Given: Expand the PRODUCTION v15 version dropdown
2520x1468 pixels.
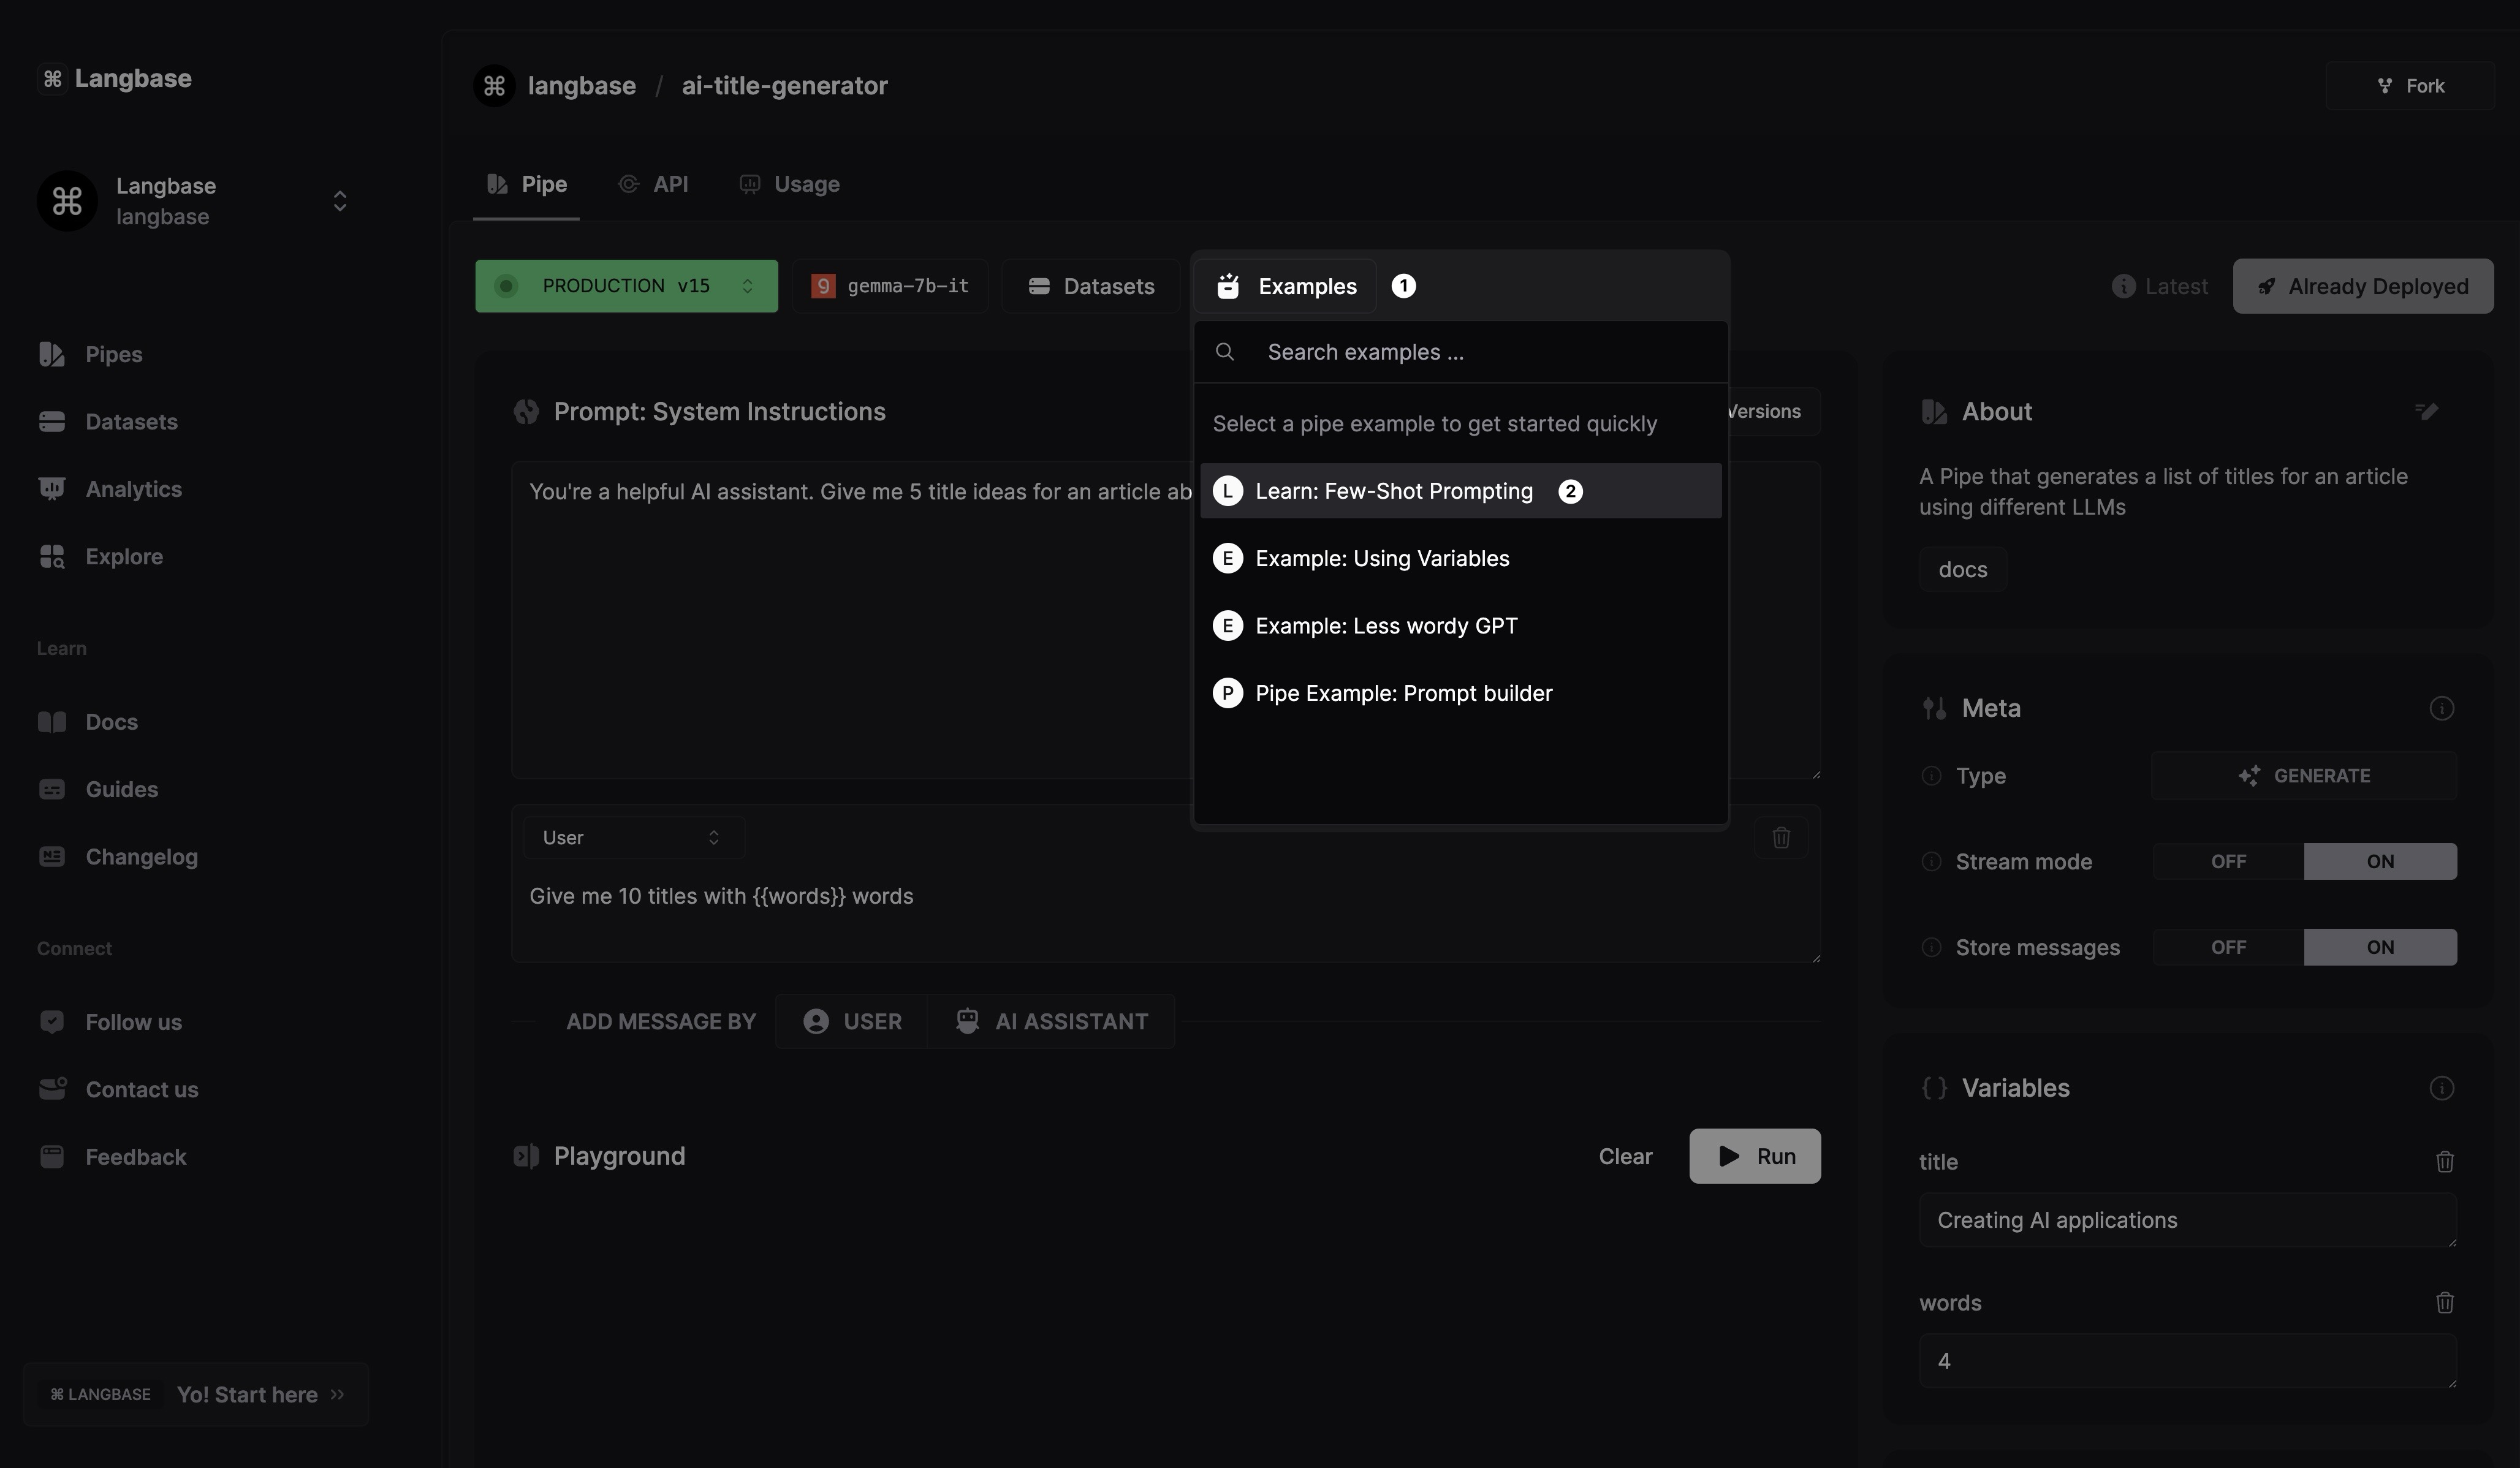Looking at the screenshot, I should 626,286.
